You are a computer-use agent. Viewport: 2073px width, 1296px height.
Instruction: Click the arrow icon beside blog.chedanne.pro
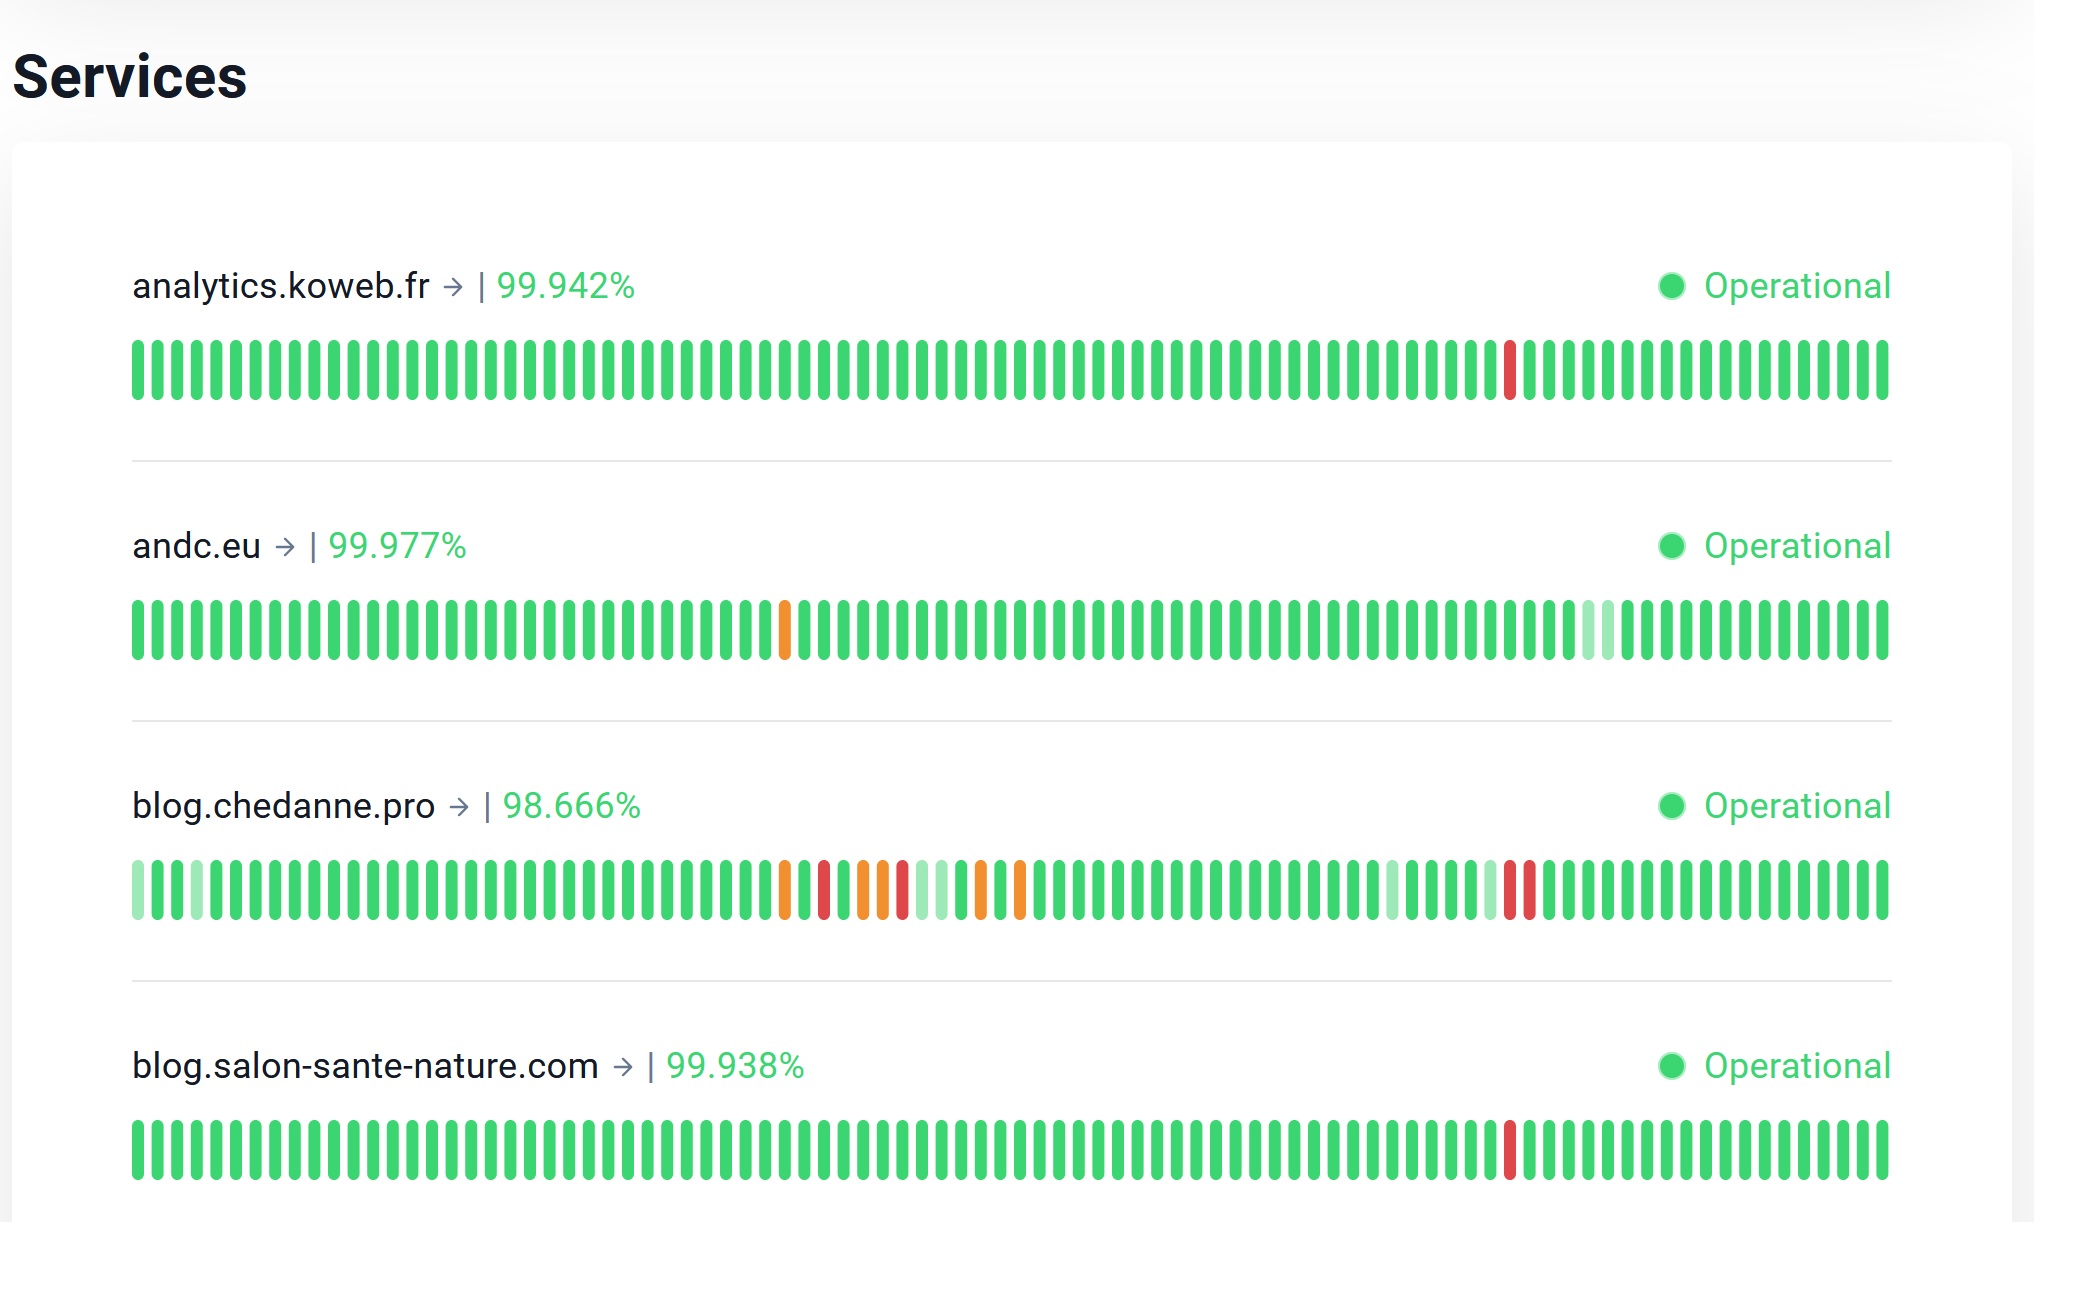click(460, 807)
